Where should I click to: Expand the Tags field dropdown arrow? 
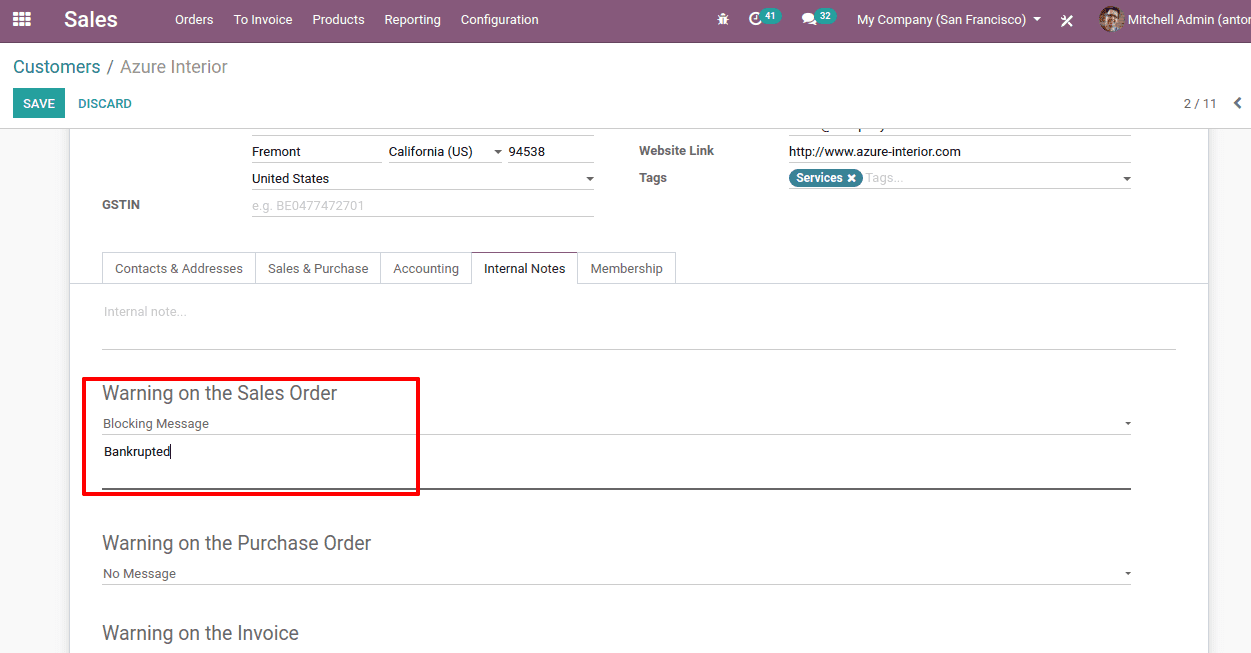pos(1126,179)
